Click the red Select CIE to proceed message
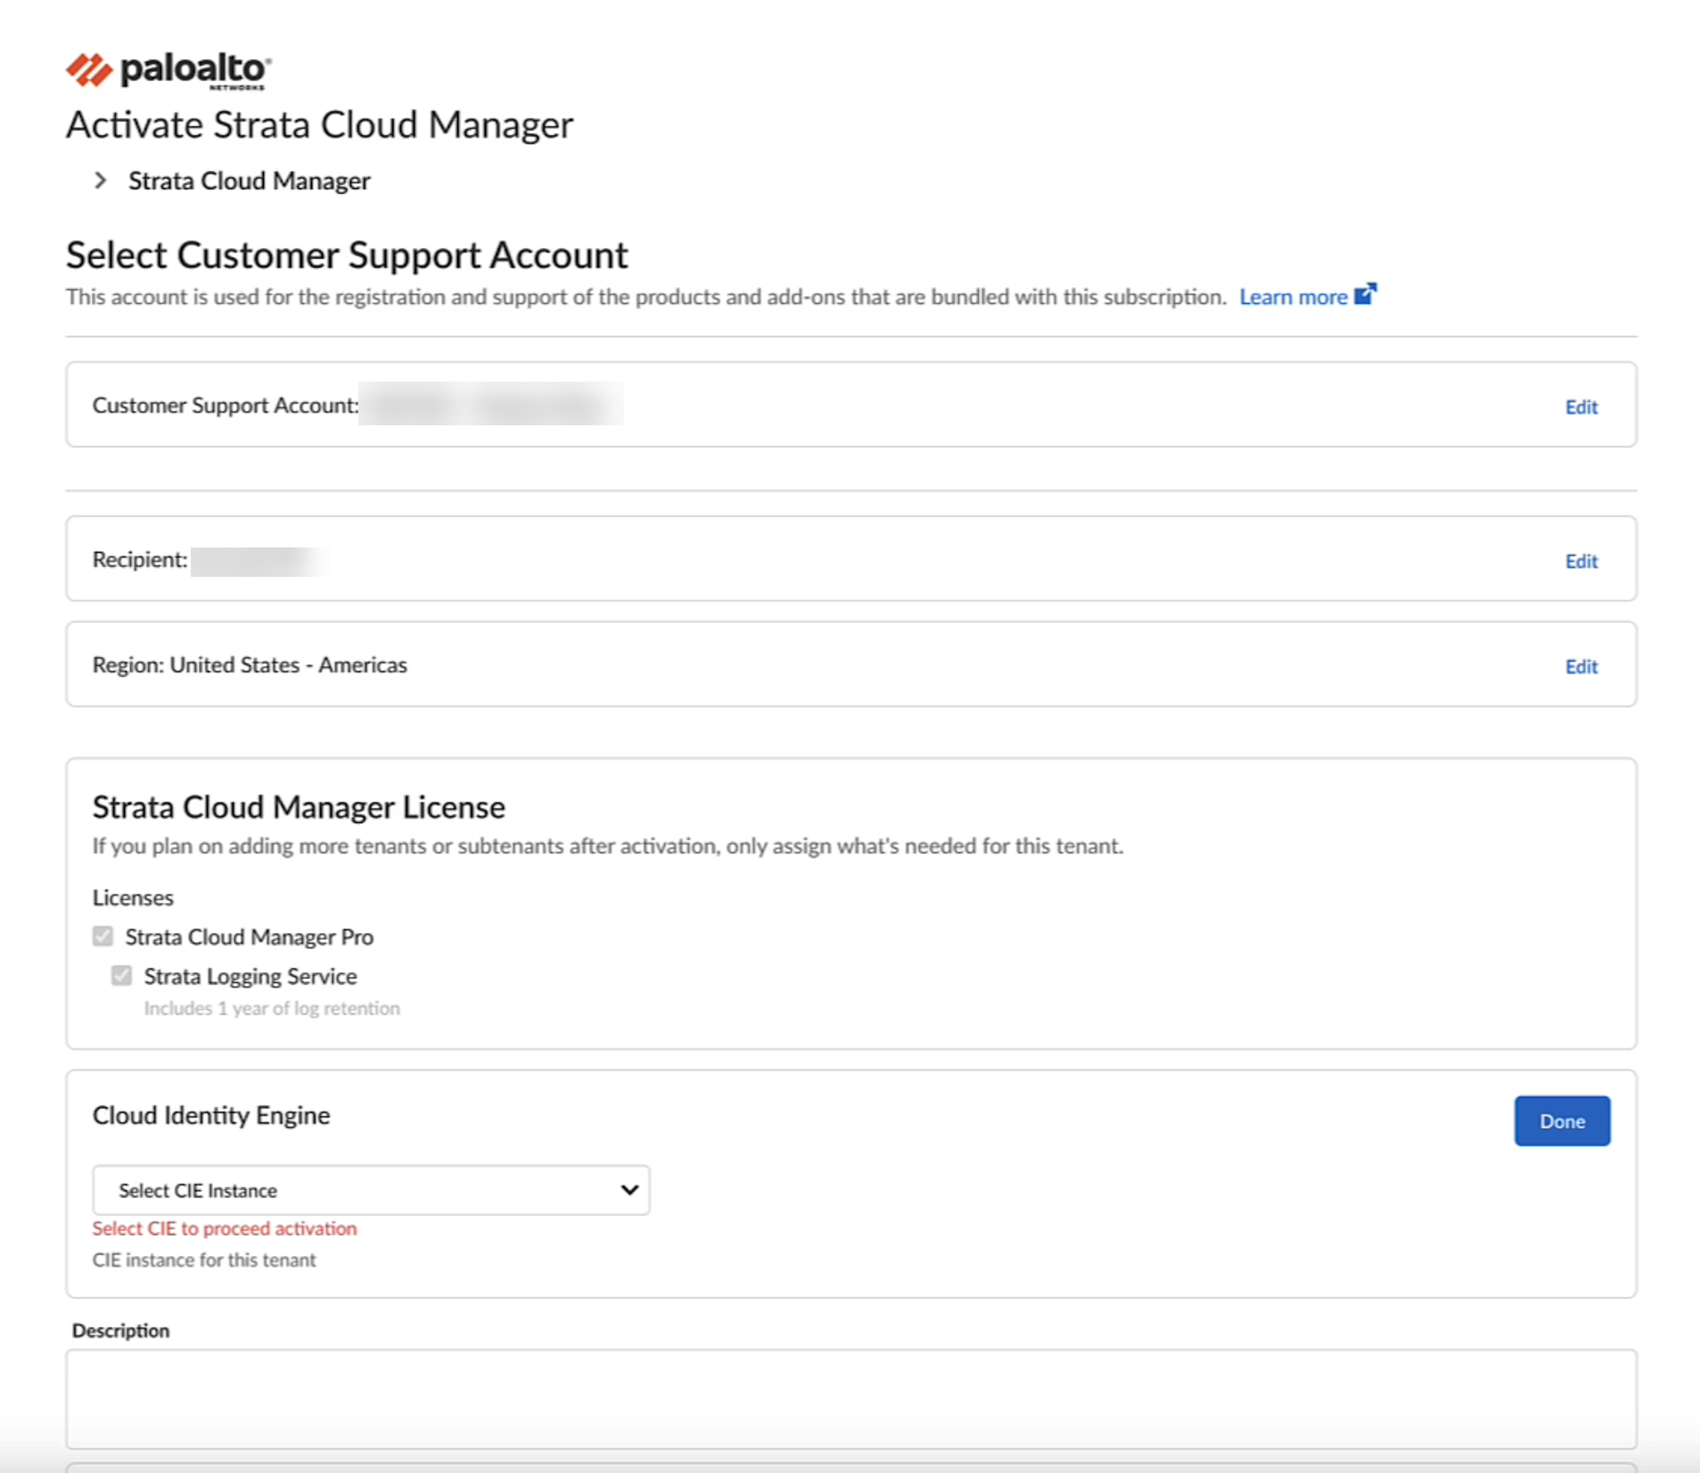Image resolution: width=1700 pixels, height=1473 pixels. coord(224,1228)
